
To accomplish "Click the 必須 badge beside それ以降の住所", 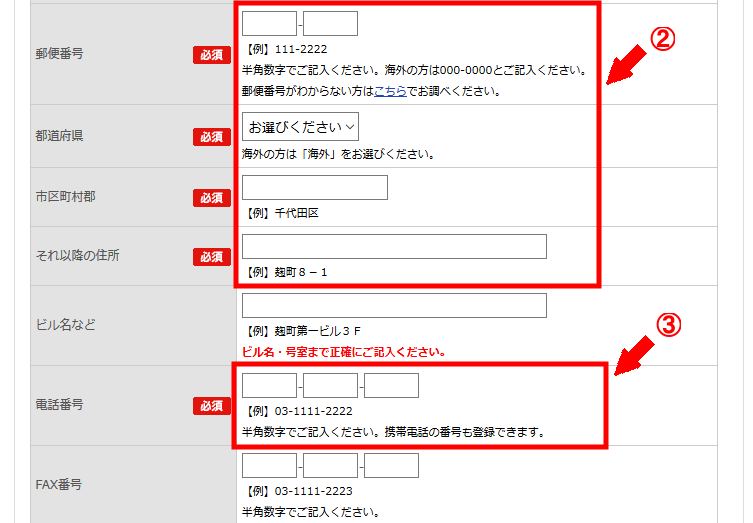I will 212,257.
